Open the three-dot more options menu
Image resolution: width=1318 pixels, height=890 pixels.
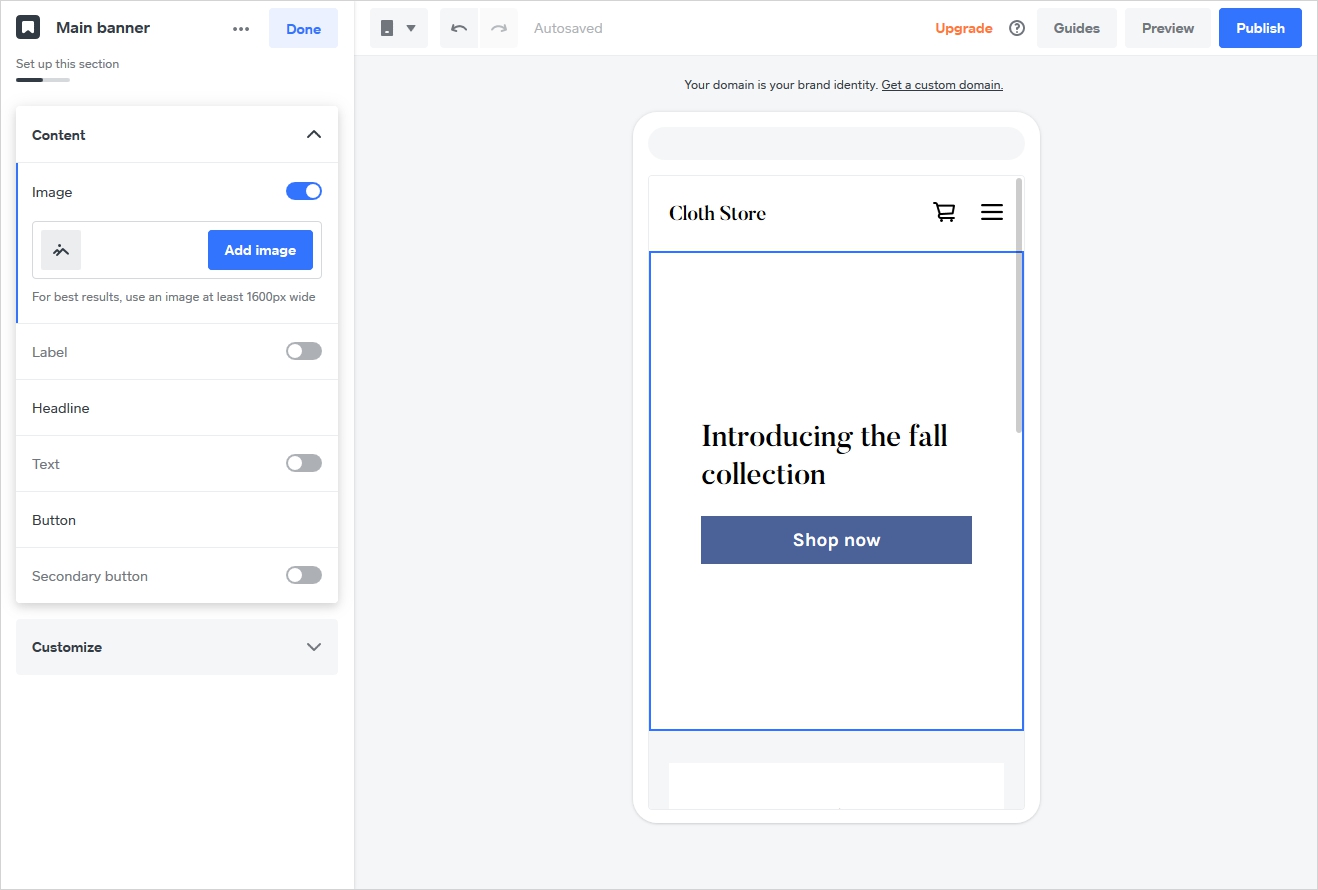[x=241, y=29]
